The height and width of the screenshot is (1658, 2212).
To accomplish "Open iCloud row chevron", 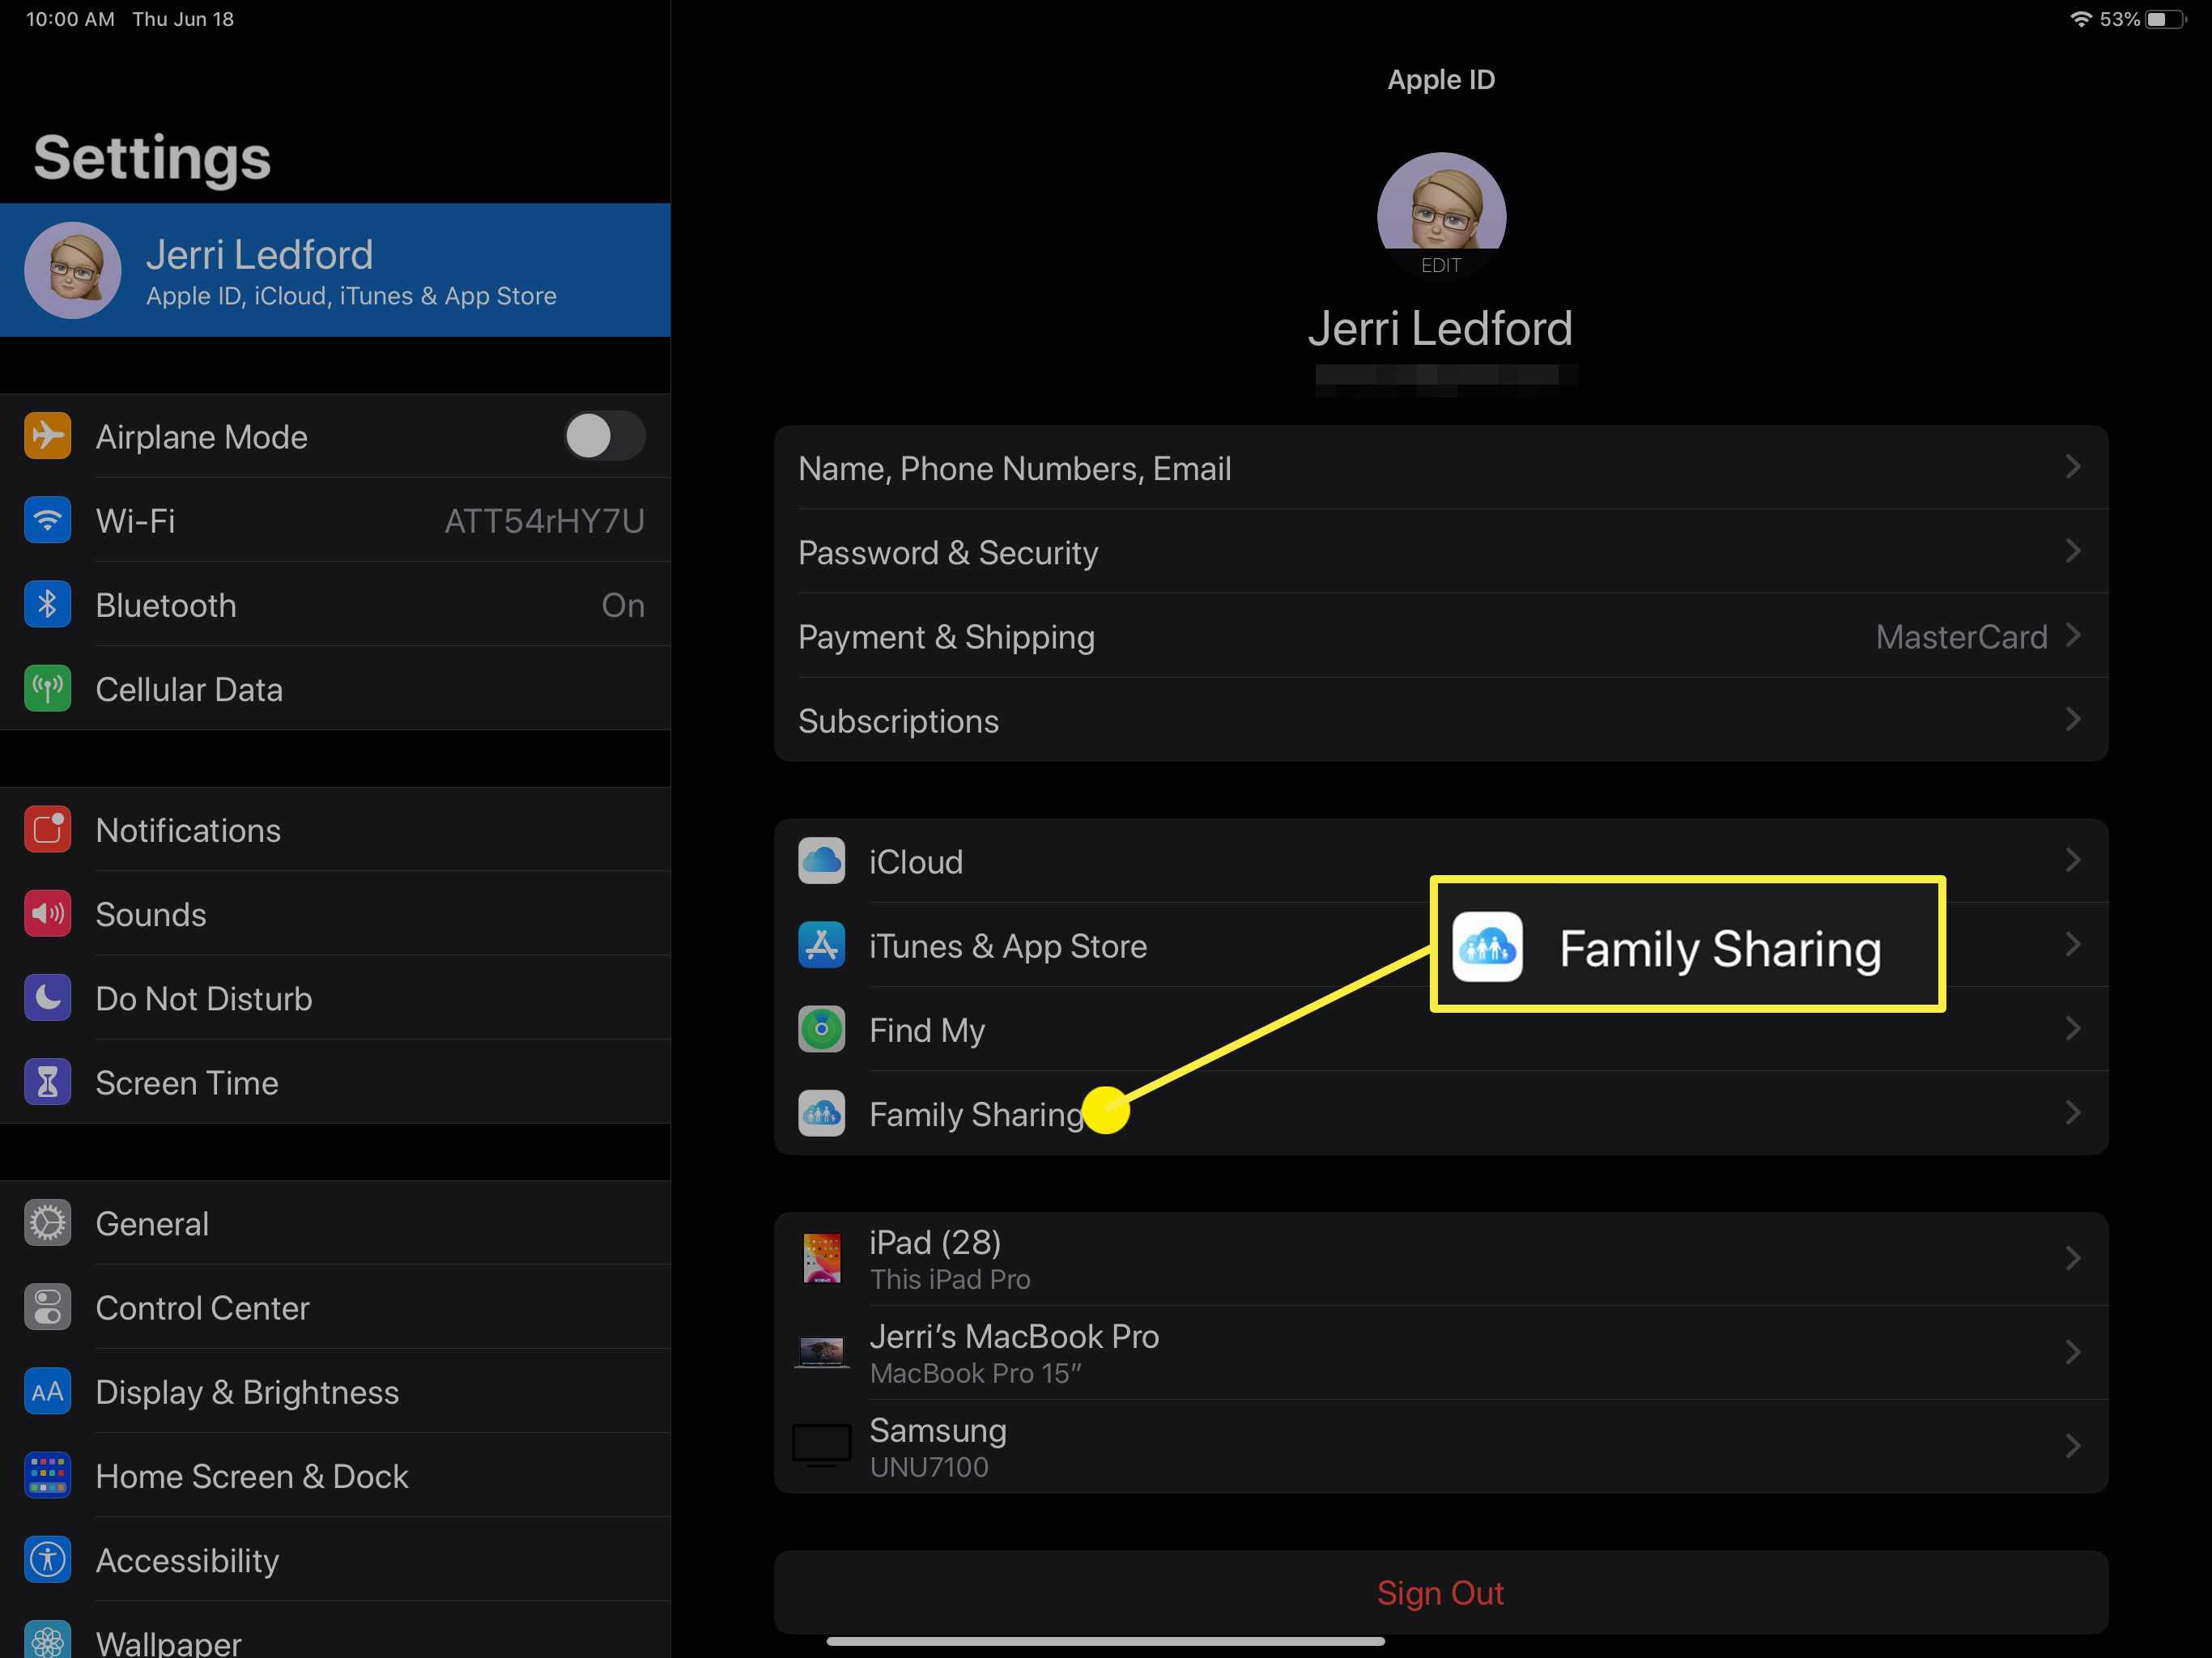I will pyautogui.click(x=2073, y=860).
